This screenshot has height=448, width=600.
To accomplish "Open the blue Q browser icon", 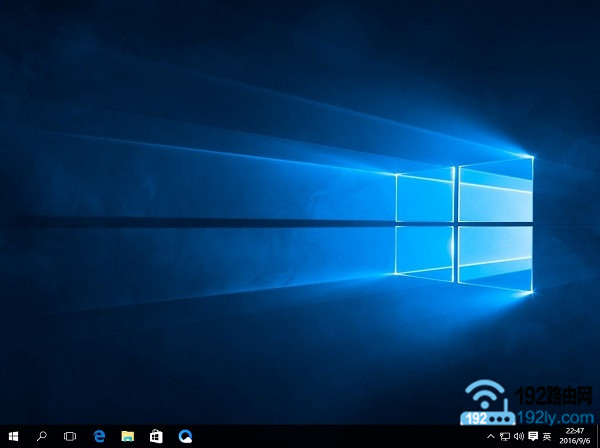I will (185, 436).
